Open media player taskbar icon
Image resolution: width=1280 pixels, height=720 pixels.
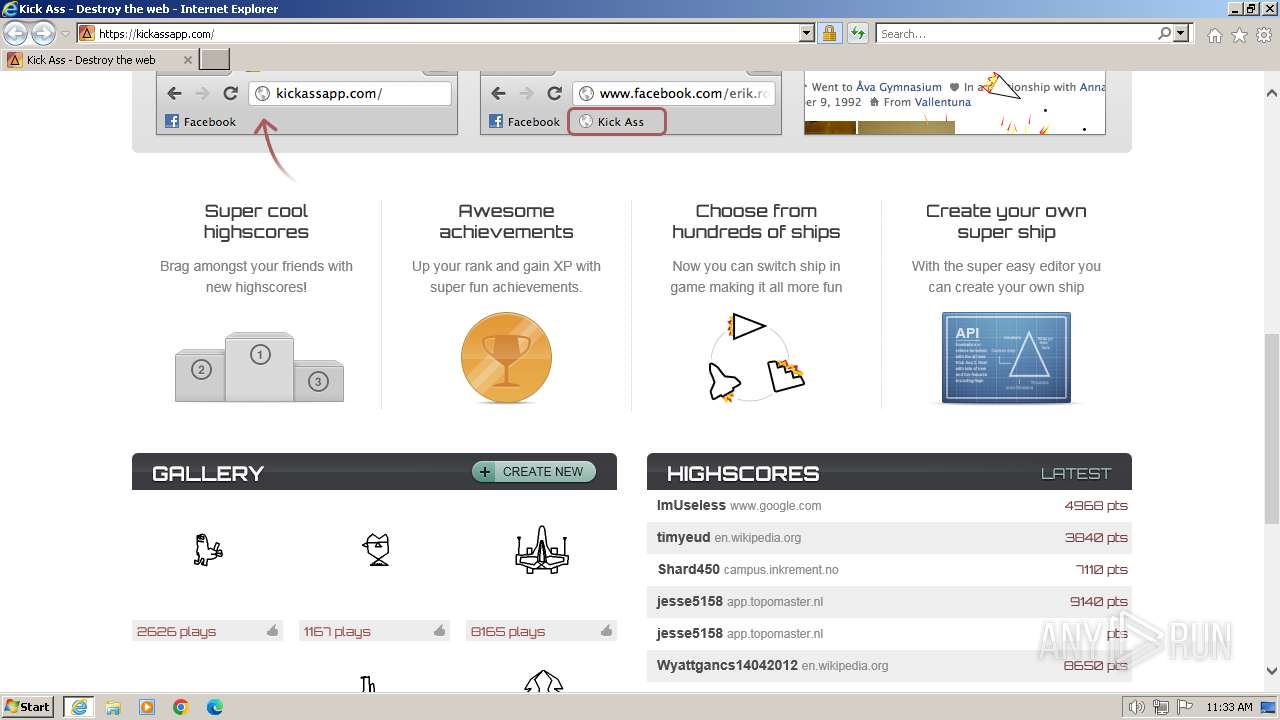click(147, 707)
